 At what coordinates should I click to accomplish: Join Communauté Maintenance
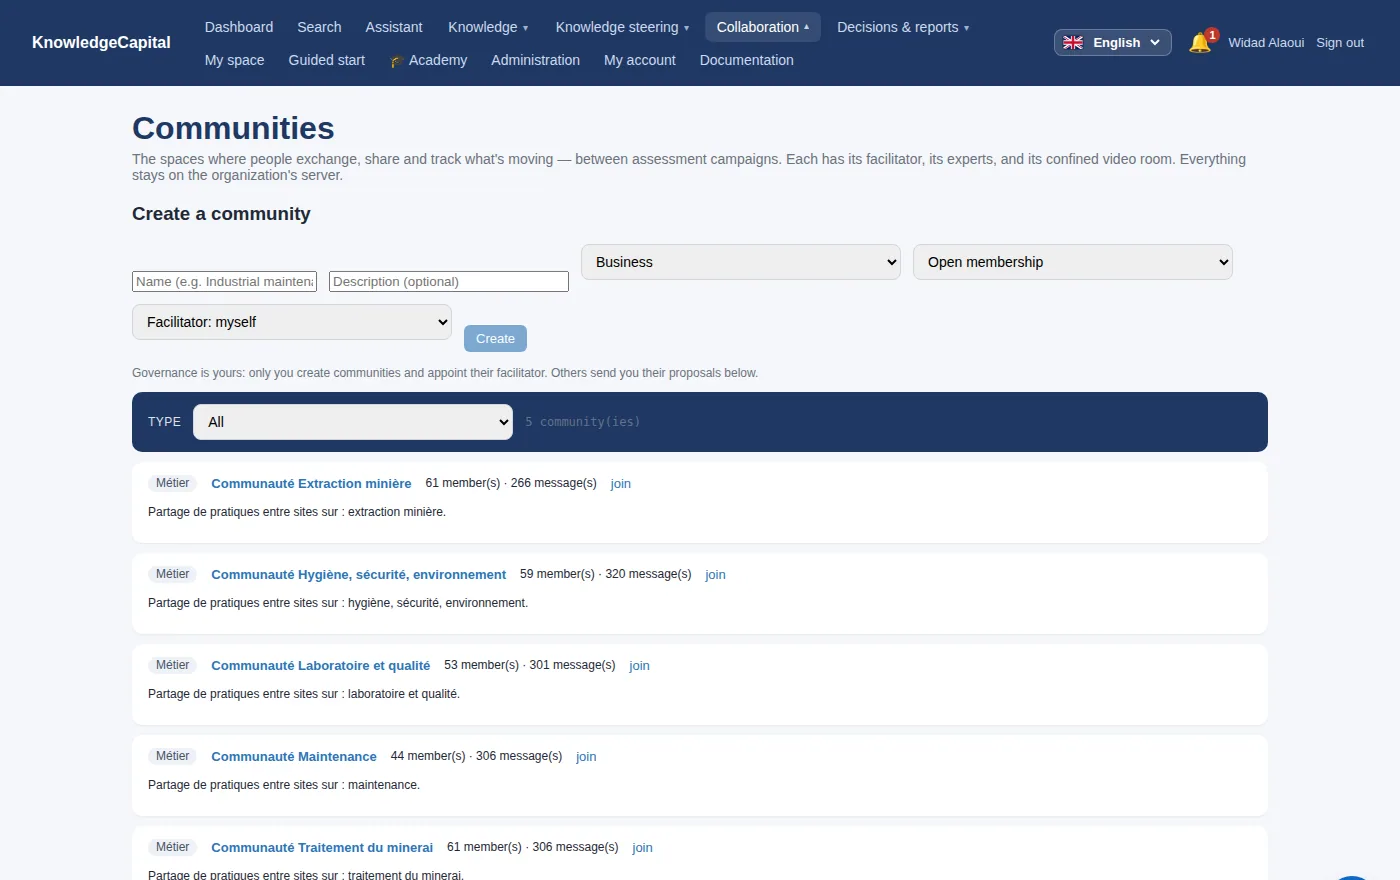point(586,757)
